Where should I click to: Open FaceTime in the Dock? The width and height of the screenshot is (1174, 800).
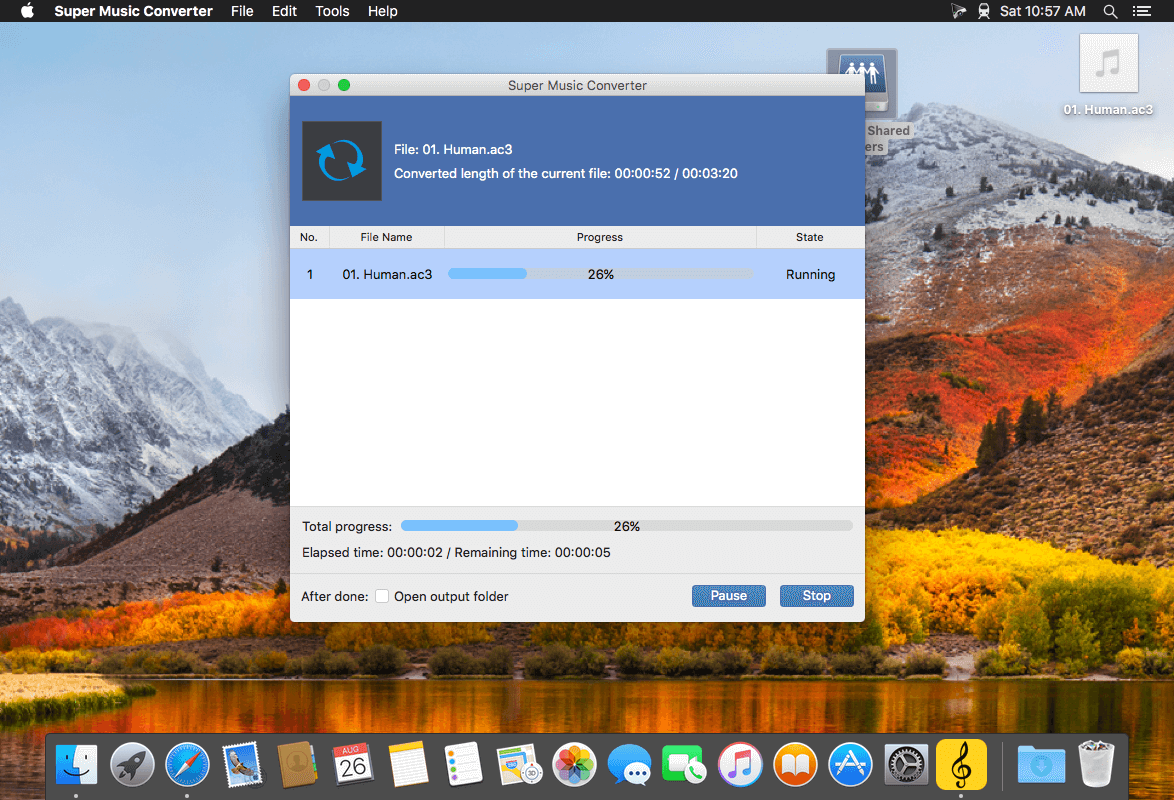(x=684, y=765)
